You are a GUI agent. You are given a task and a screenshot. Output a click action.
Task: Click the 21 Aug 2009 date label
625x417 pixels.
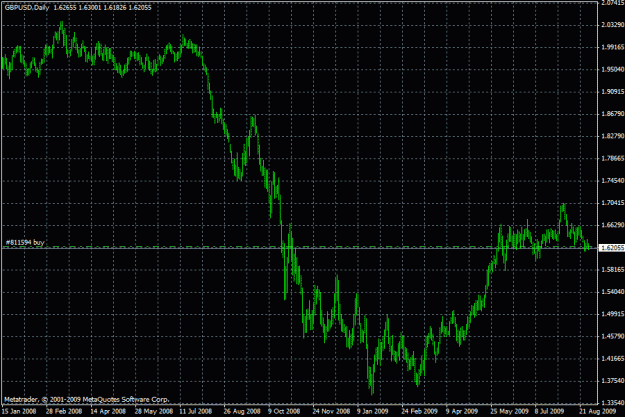597,411
